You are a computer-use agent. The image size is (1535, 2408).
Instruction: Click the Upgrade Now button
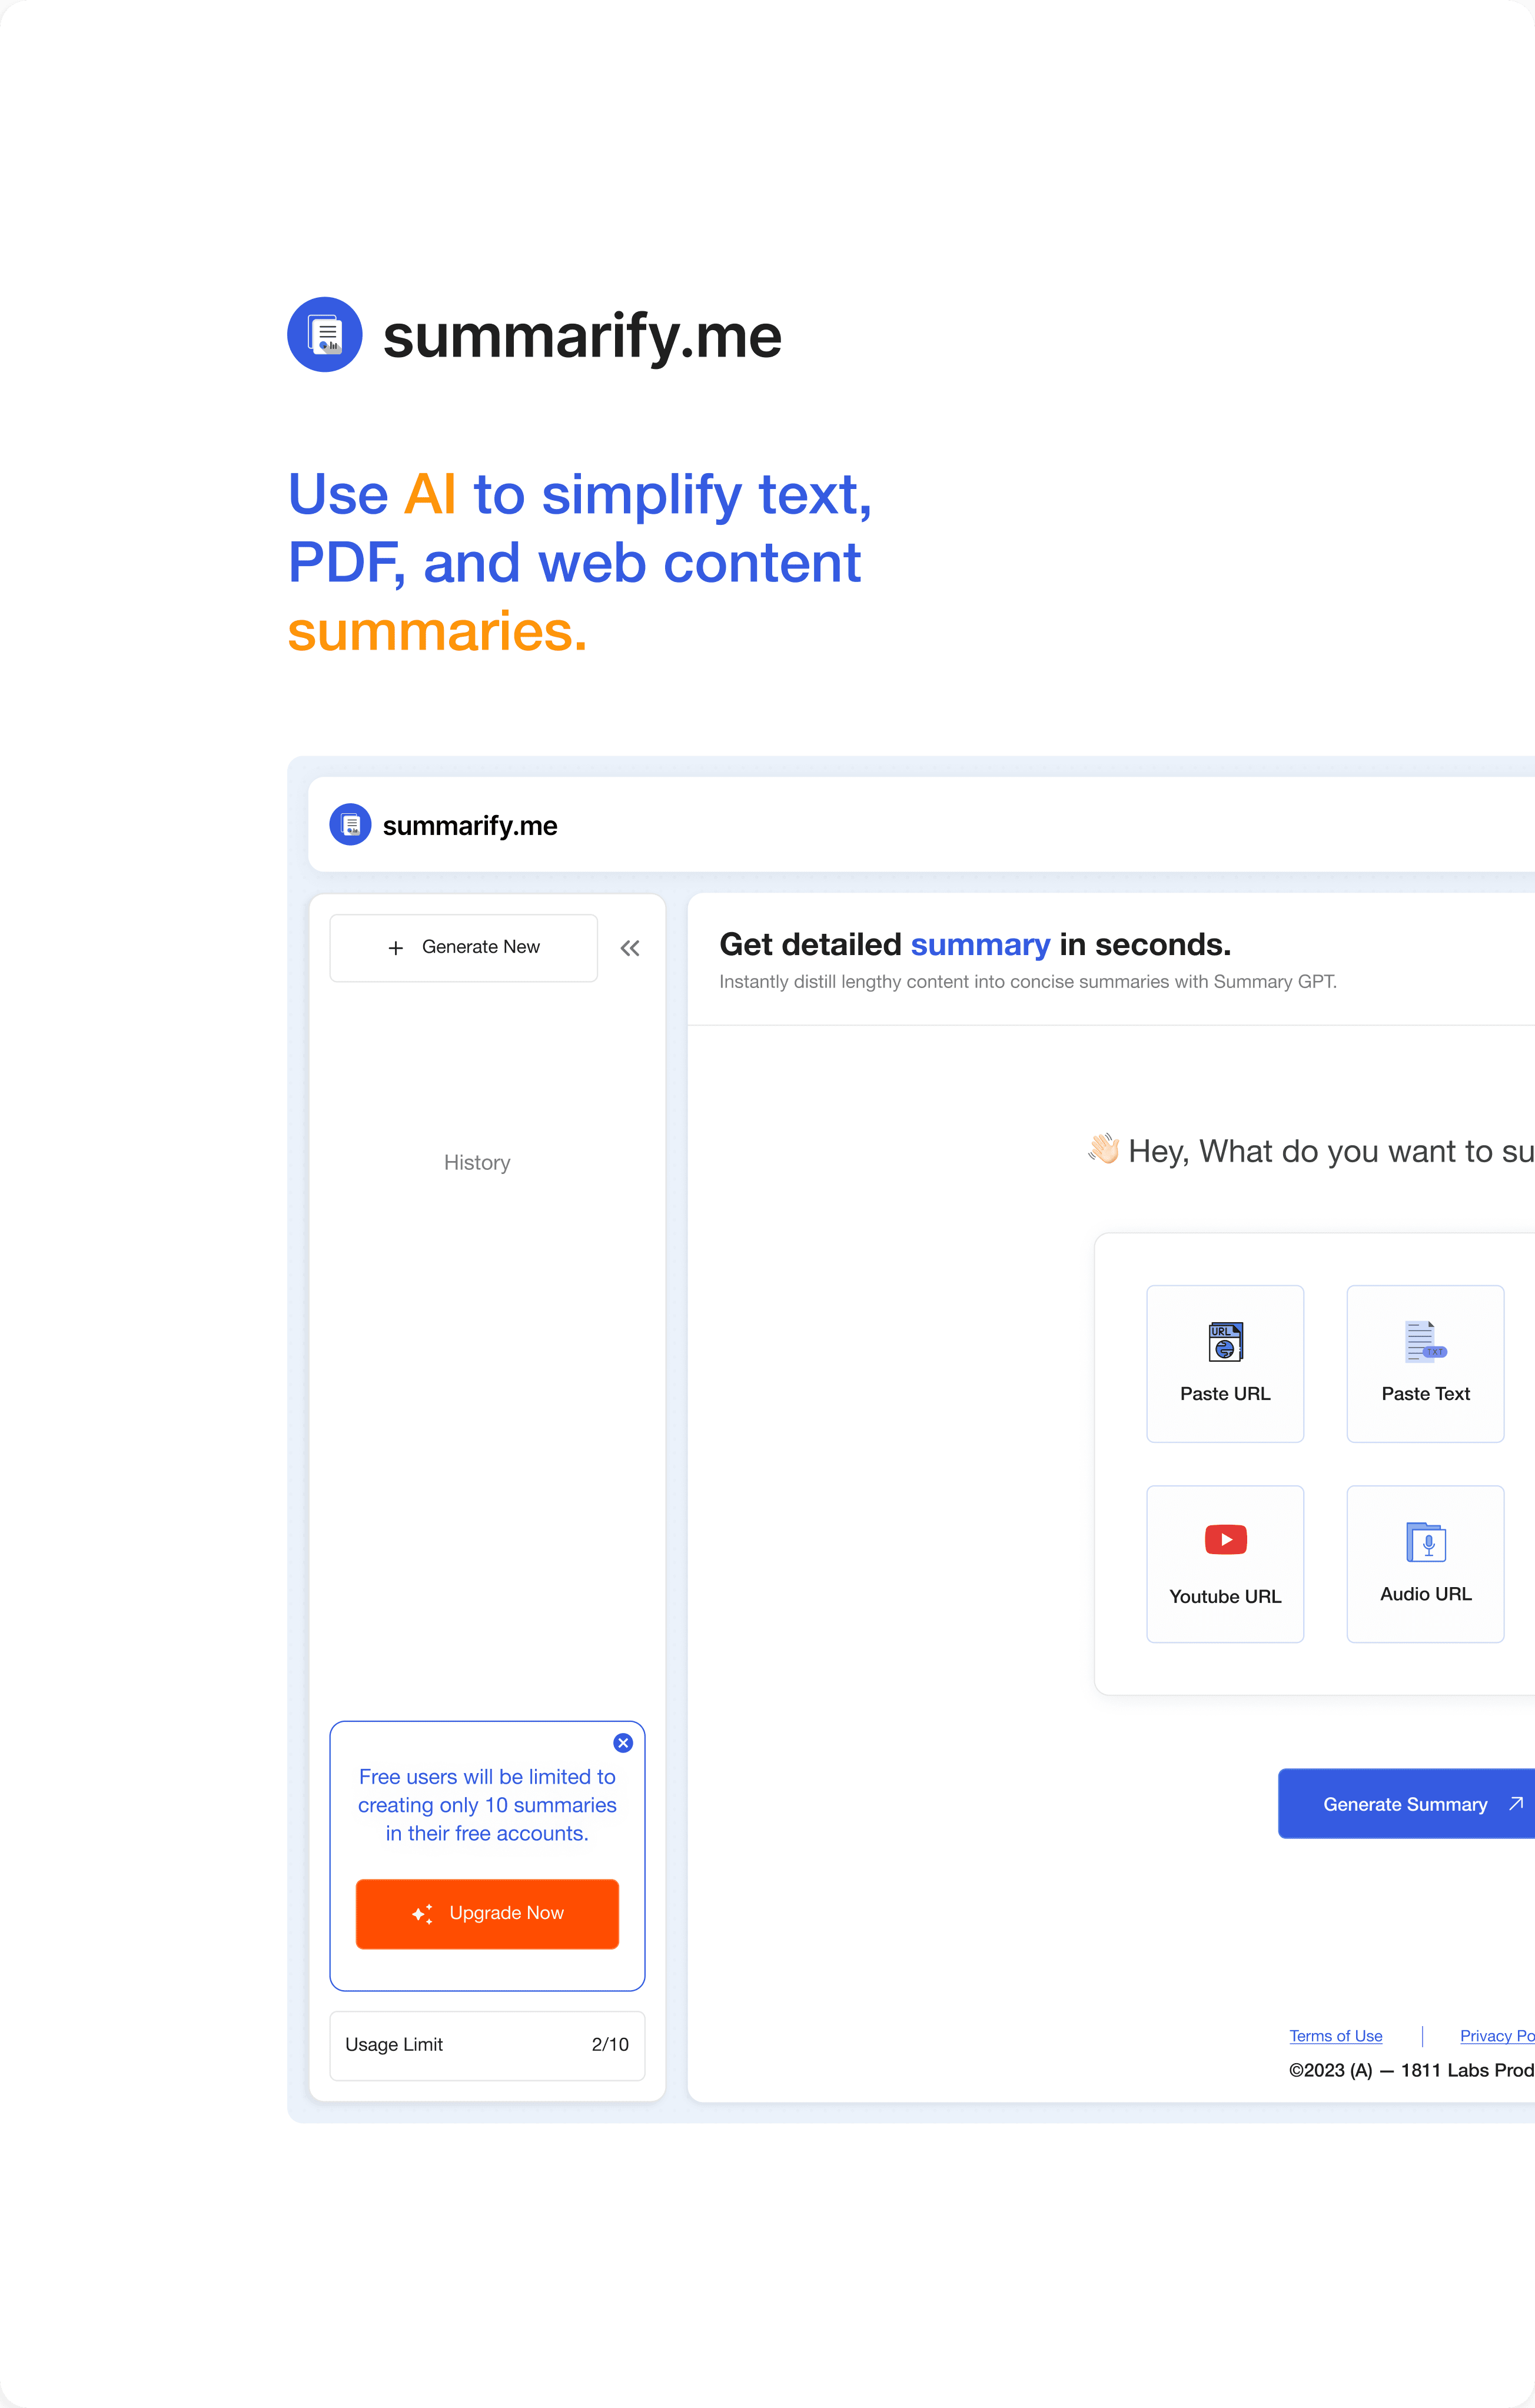pos(487,1914)
